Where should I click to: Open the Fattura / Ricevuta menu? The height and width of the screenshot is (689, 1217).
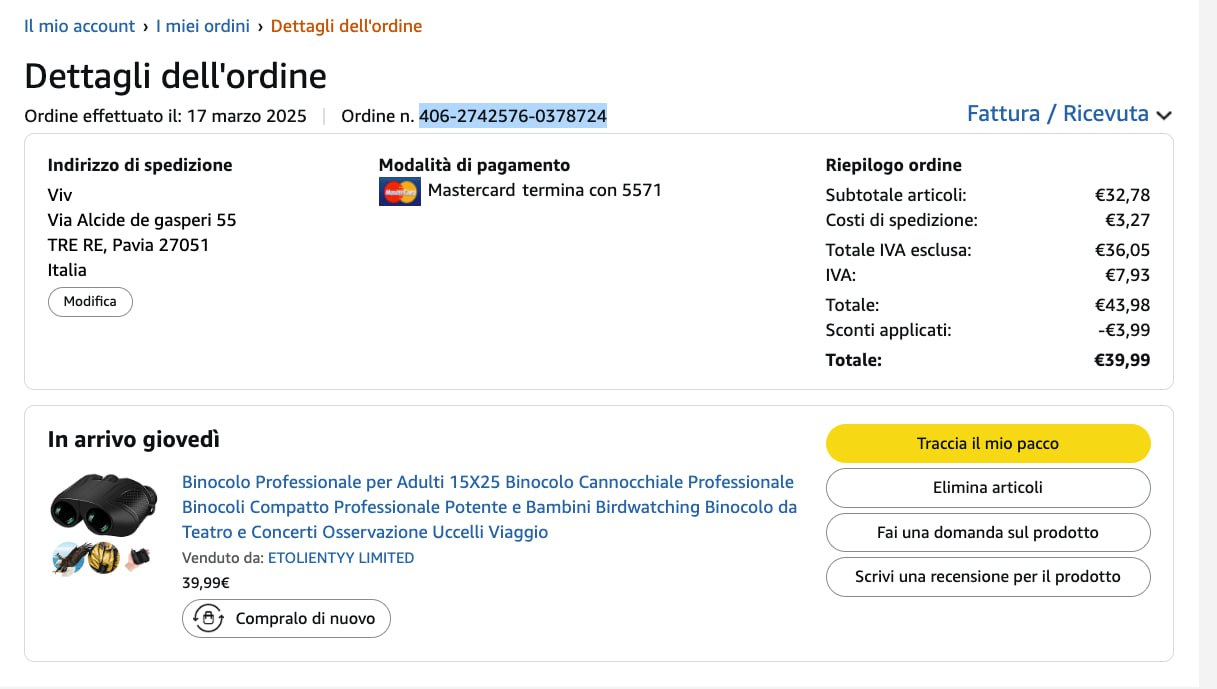click(x=1057, y=114)
